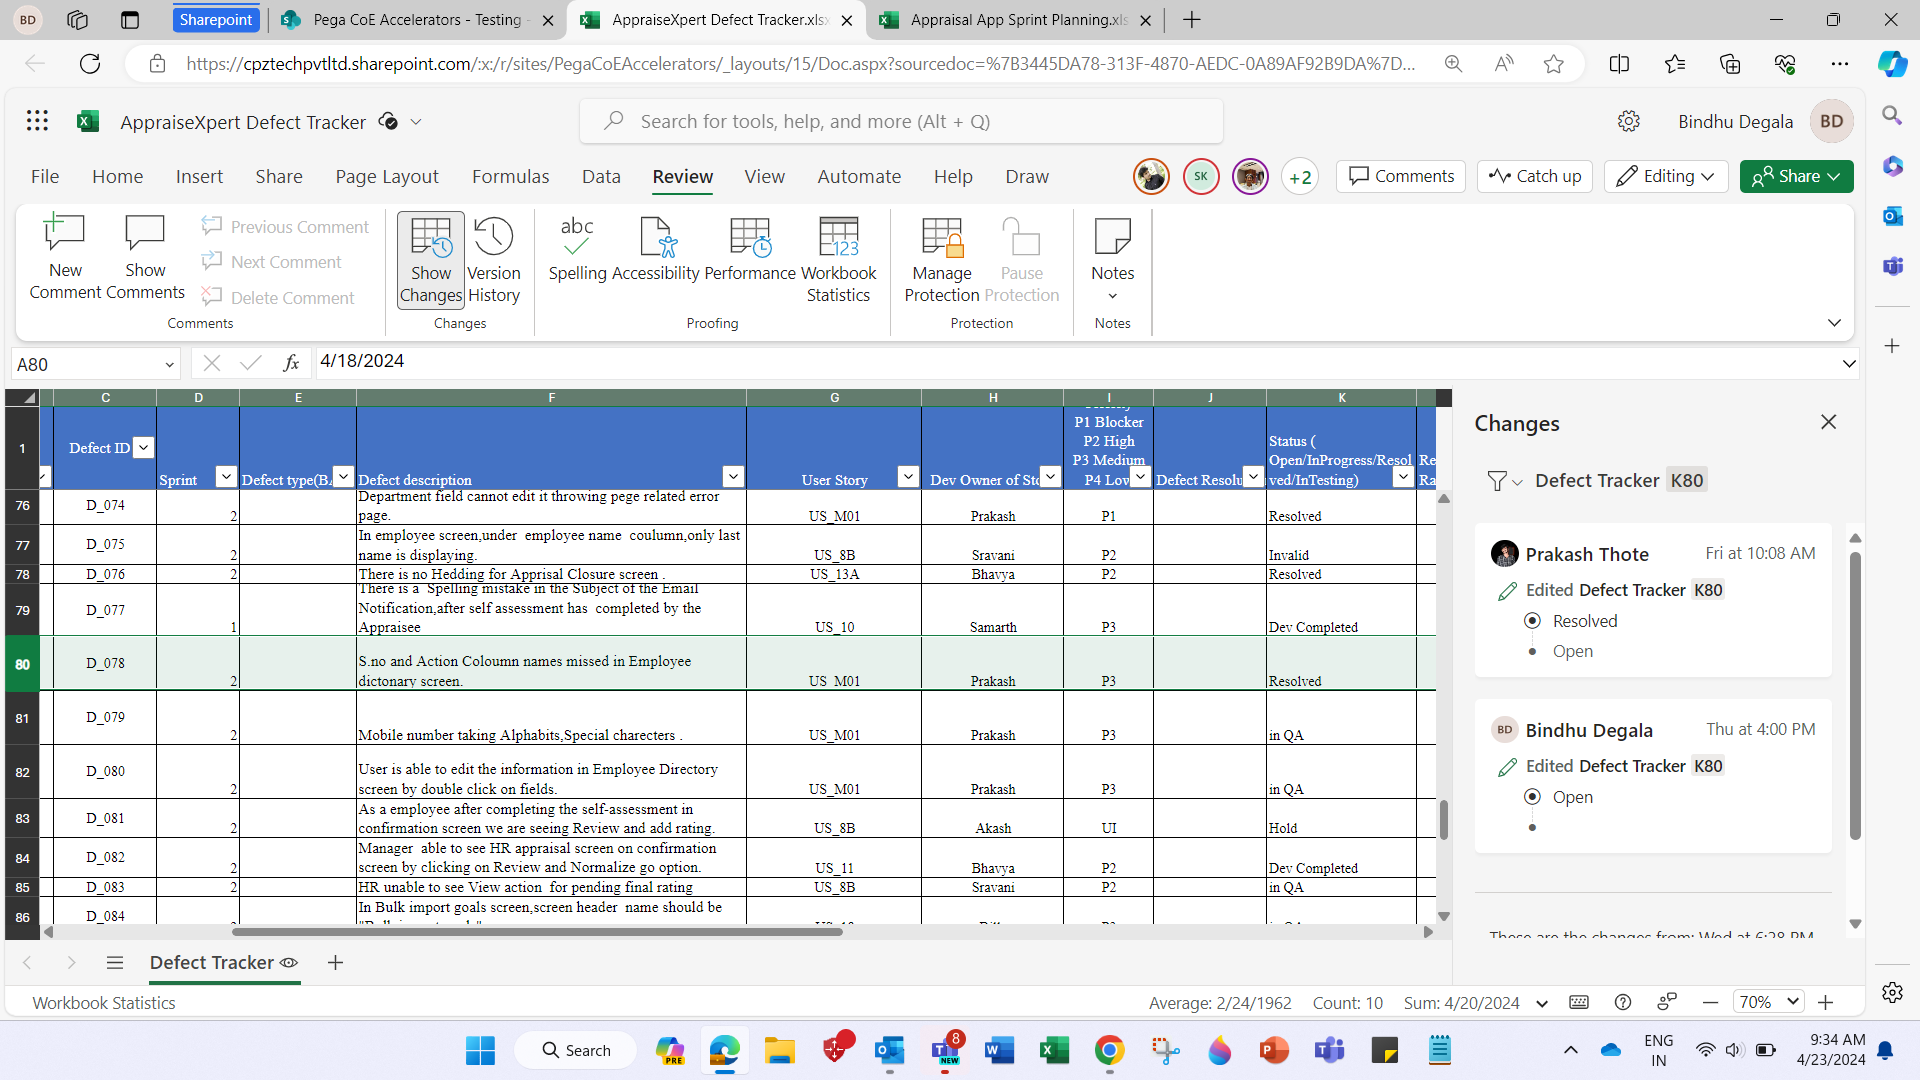Expand the formula bar
The image size is (1920, 1080).
1849,364
